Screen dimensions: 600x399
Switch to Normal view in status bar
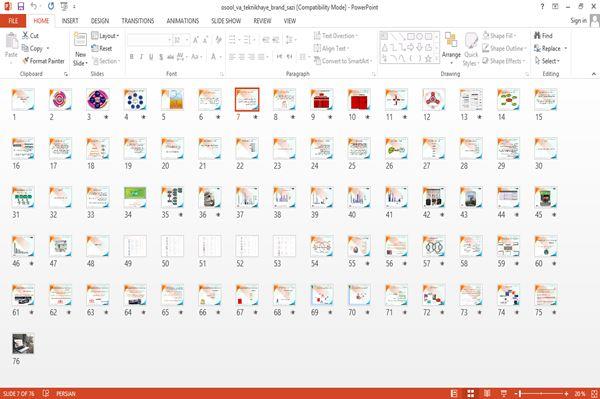[x=454, y=393]
